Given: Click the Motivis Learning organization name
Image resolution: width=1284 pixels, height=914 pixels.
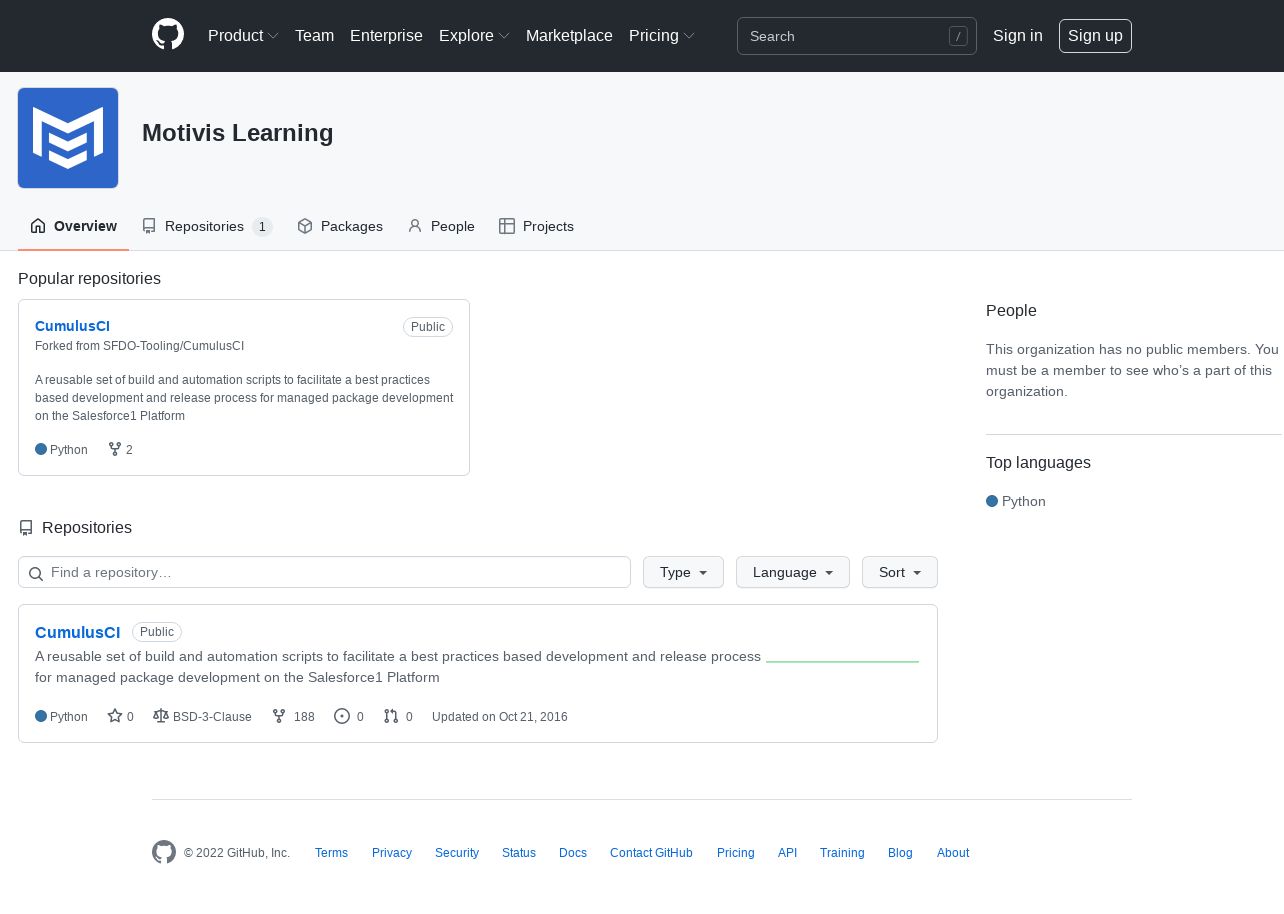Looking at the screenshot, I should [238, 133].
